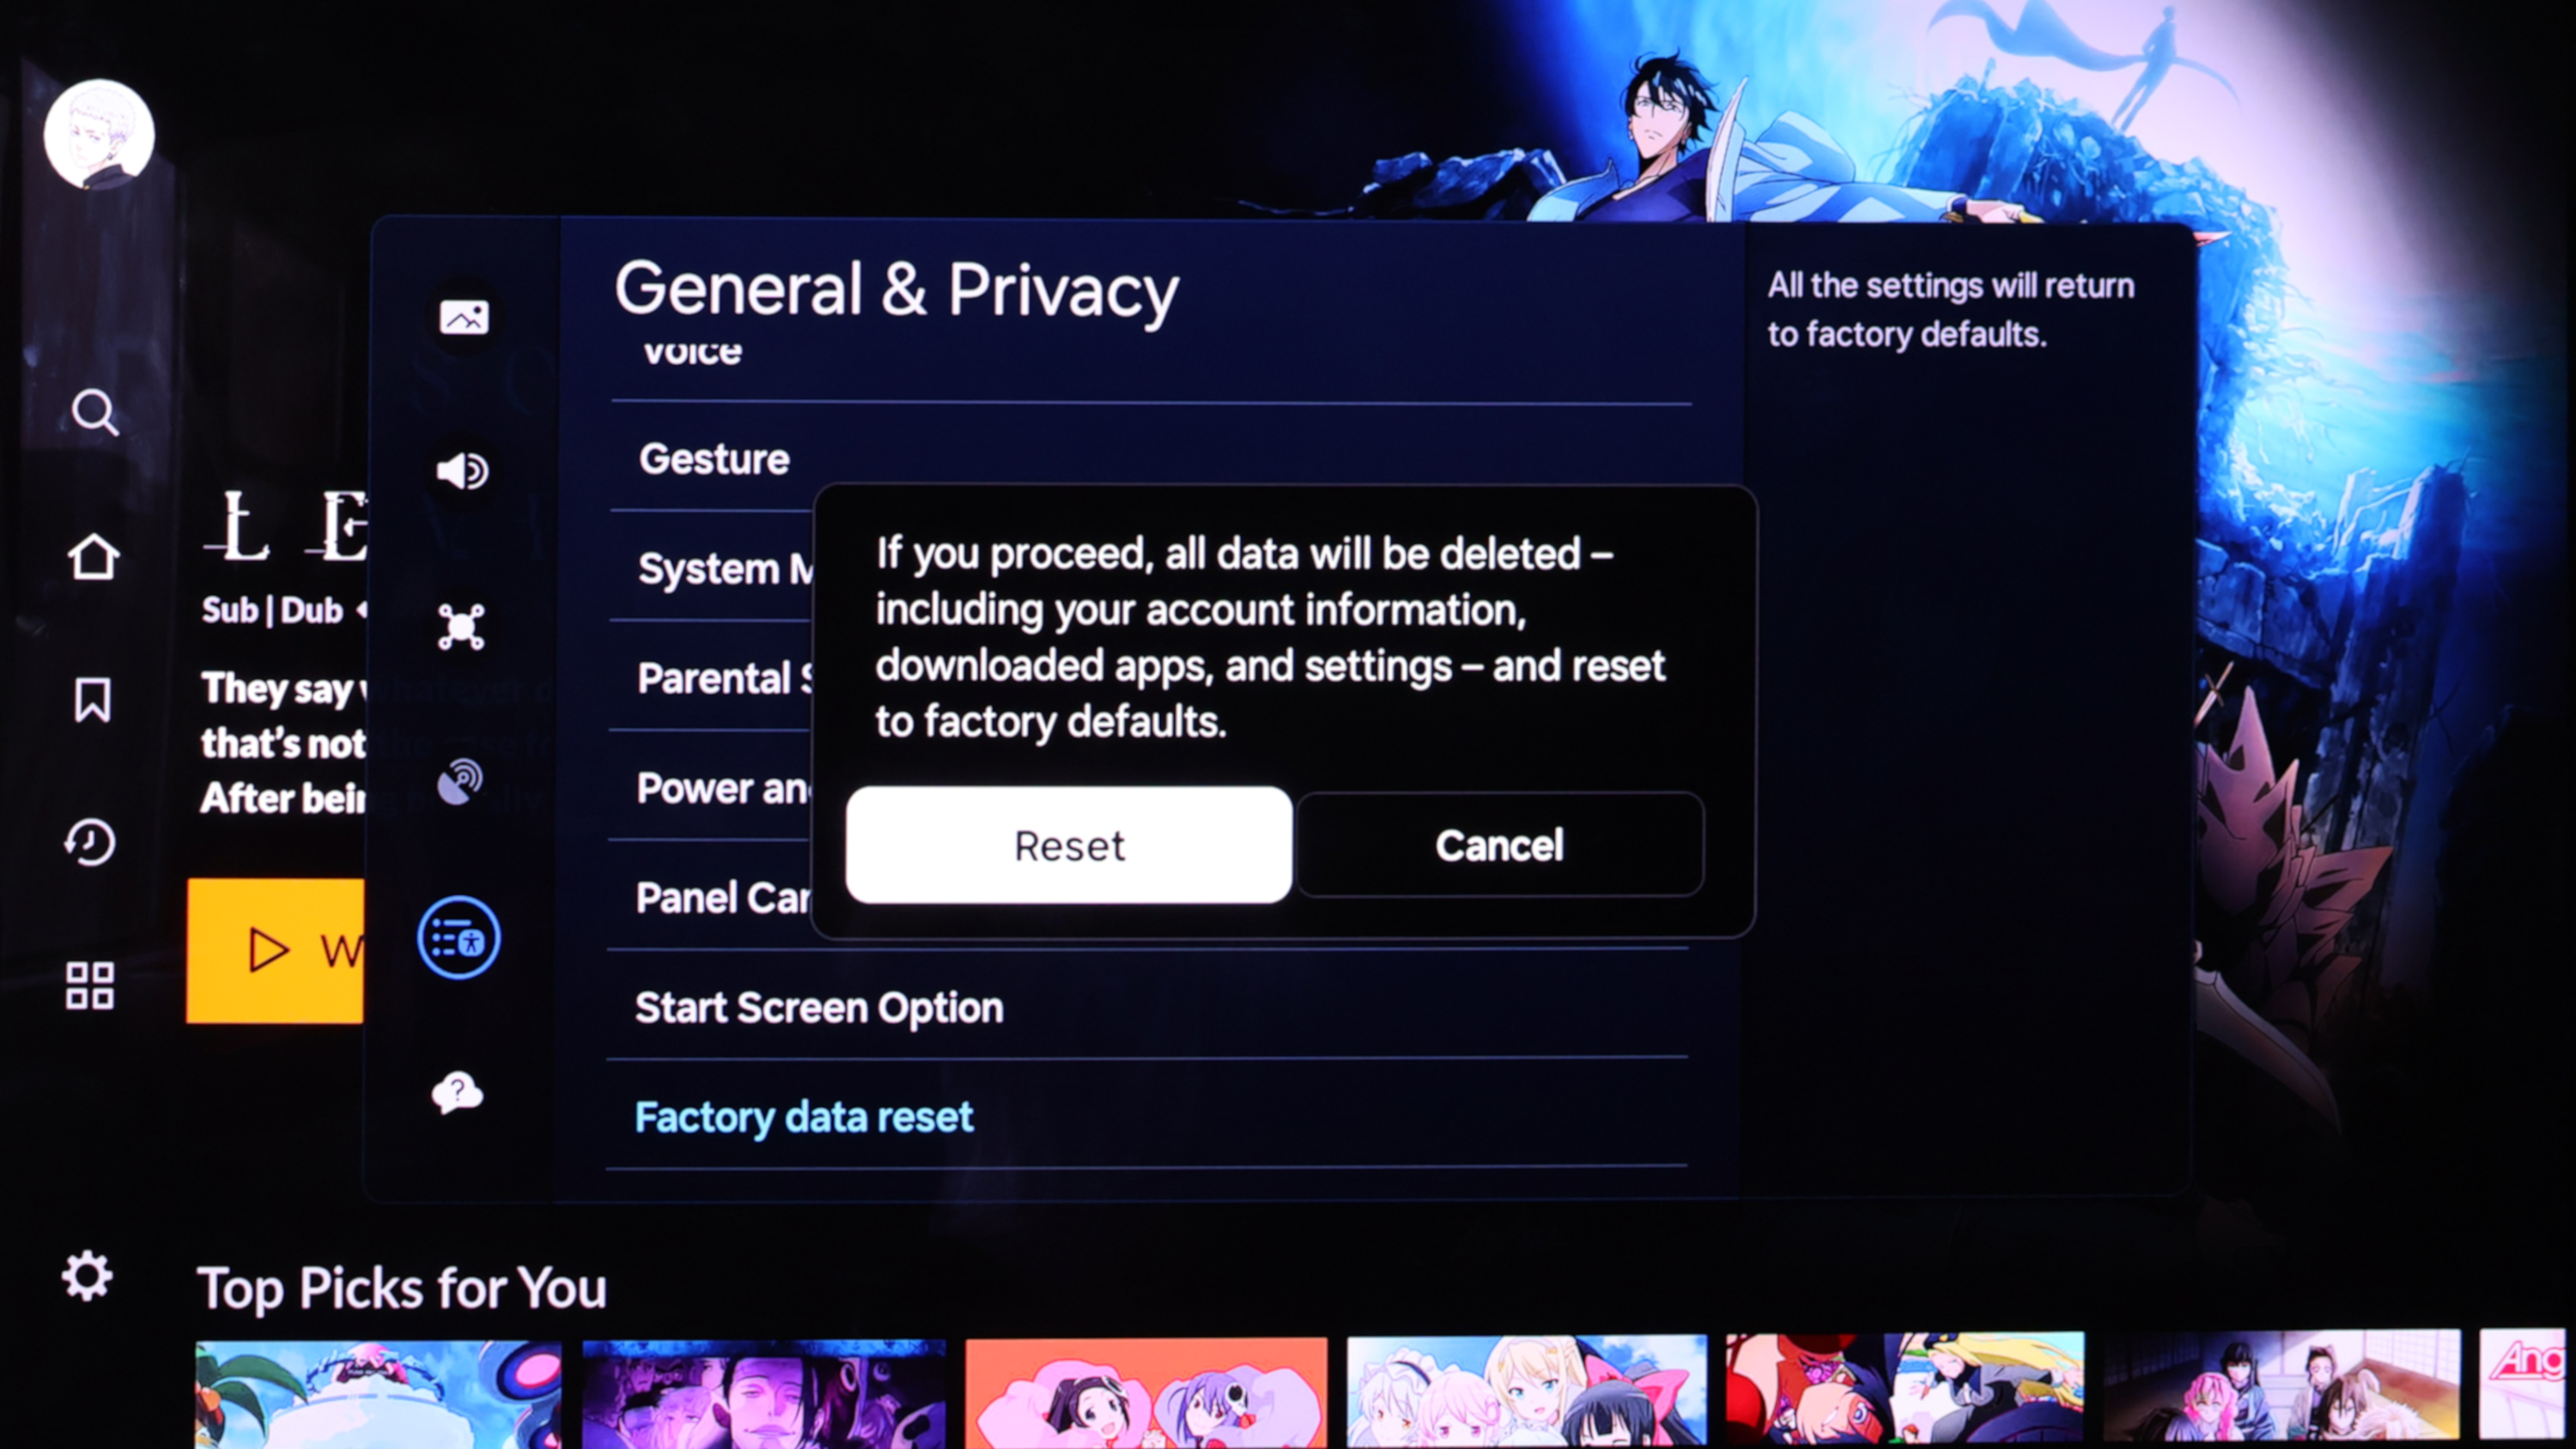The height and width of the screenshot is (1449, 2576).
Task: Click the profile avatar picture
Action: [x=99, y=134]
